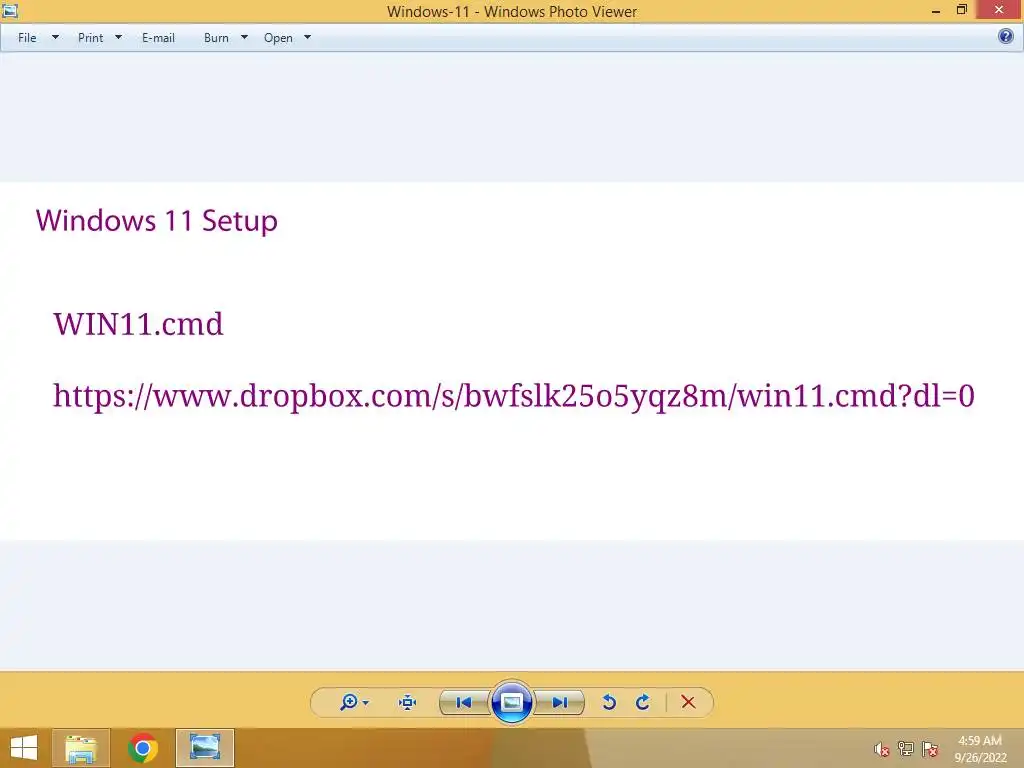Go to the next photo
This screenshot has height=768, width=1024.
point(560,703)
